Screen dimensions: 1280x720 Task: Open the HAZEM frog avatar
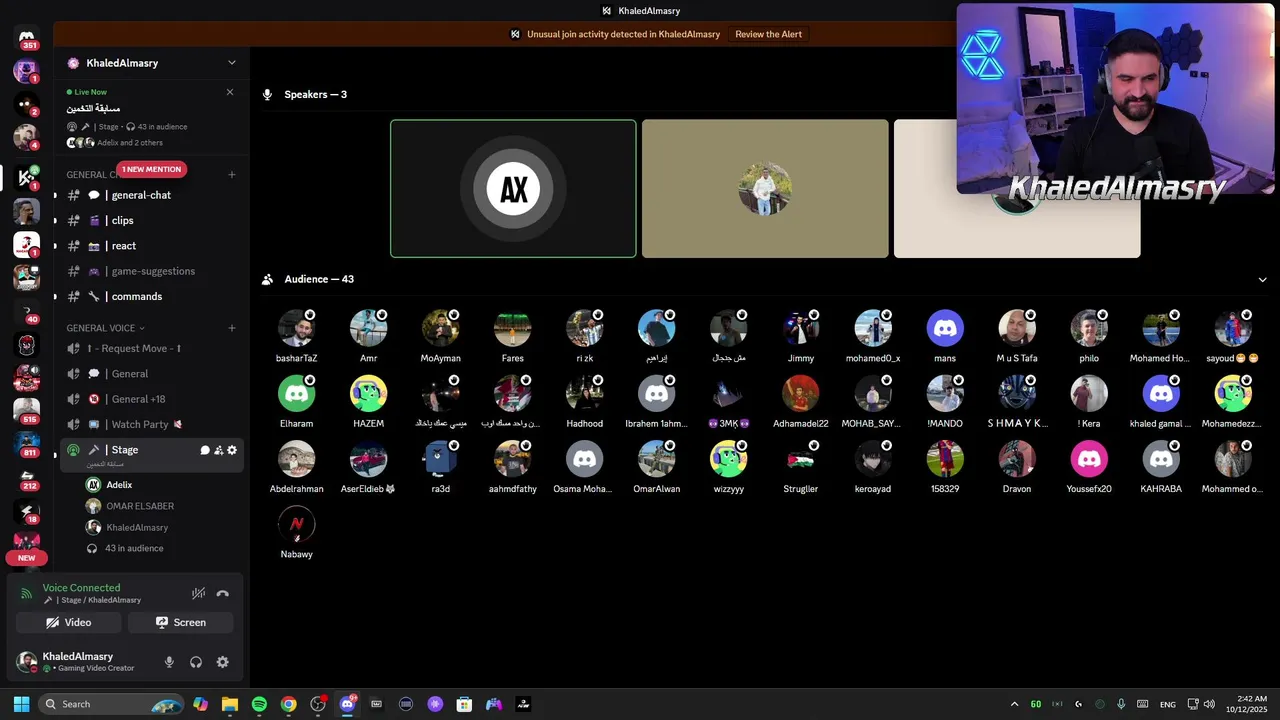(368, 394)
